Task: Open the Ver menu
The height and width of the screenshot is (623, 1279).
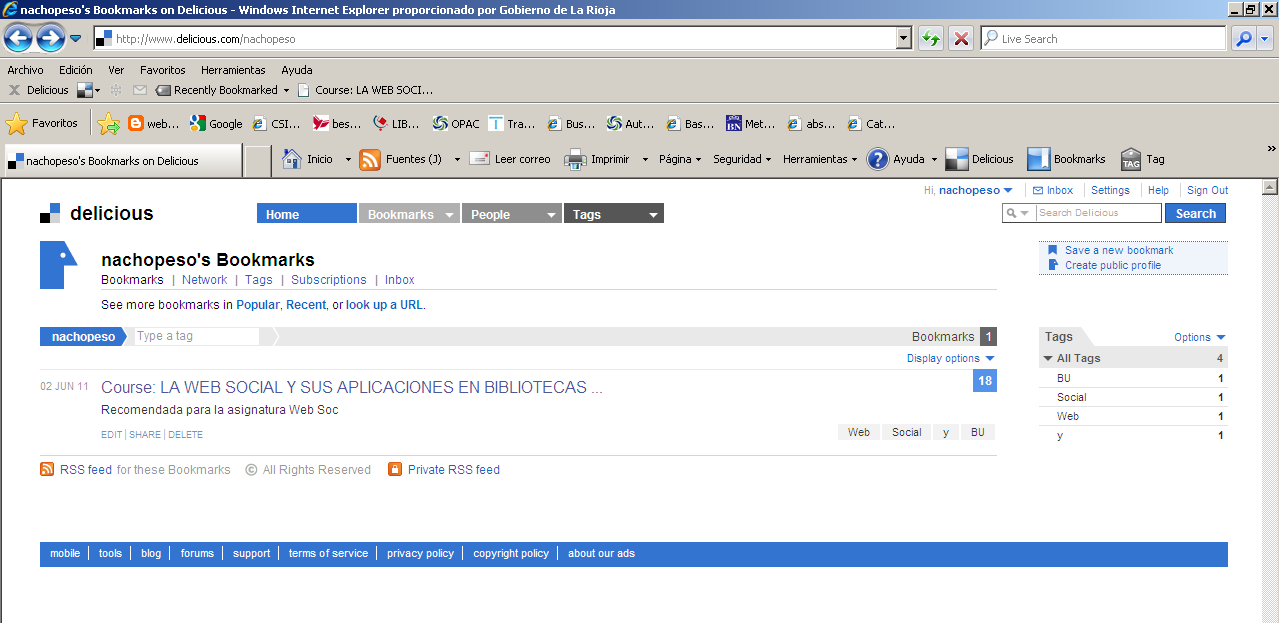Action: (x=116, y=70)
